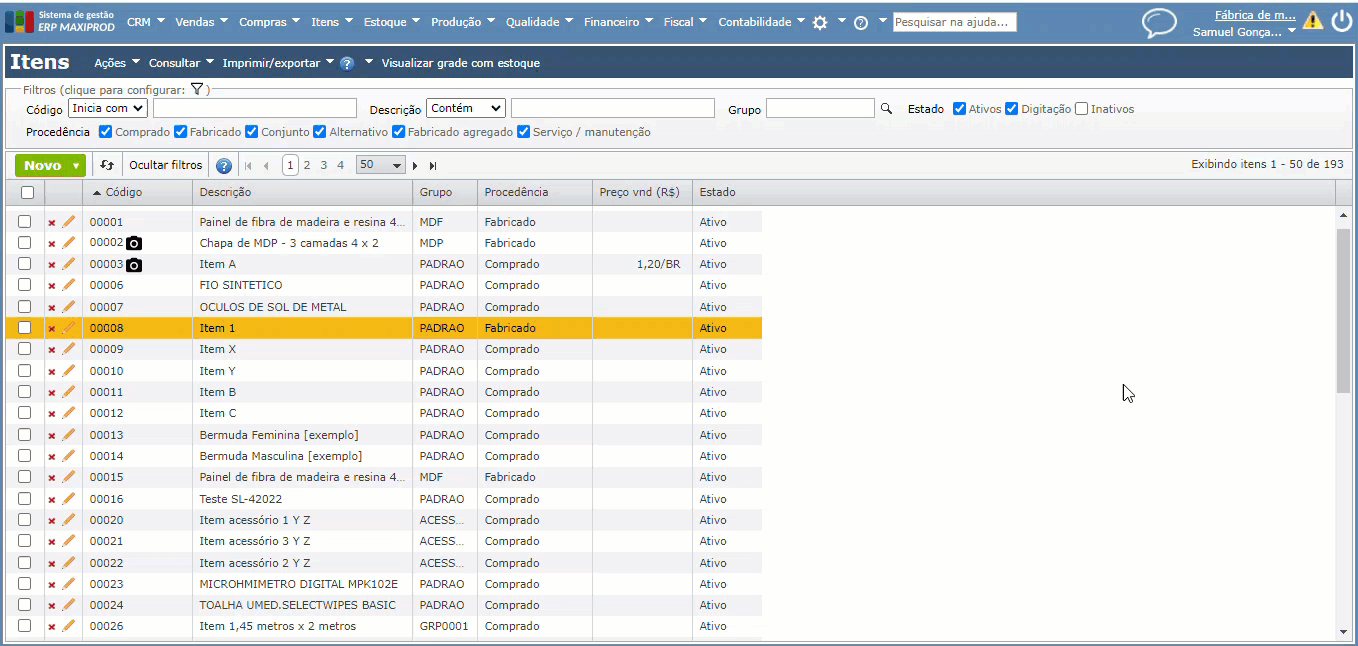Open the 'Contém' descrição filter dropdown

pyautogui.click(x=466, y=108)
